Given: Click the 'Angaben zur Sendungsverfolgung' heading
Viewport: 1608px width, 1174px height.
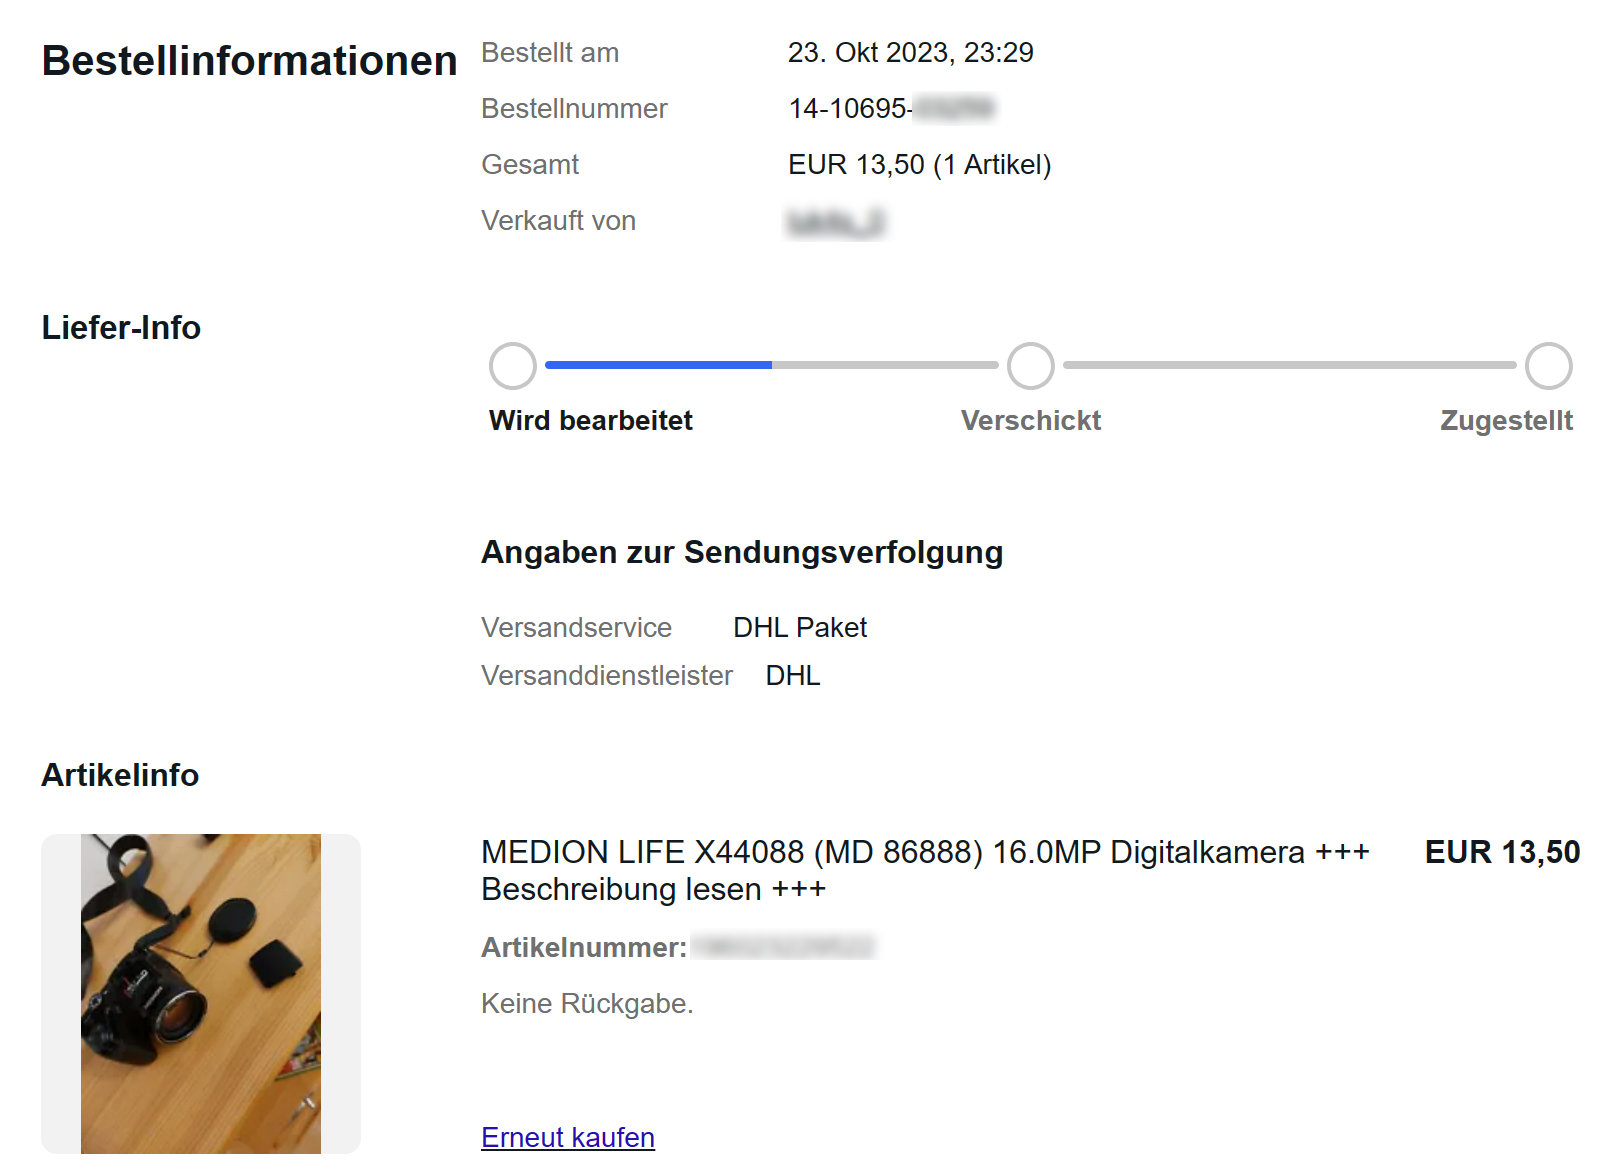Looking at the screenshot, I should (742, 552).
